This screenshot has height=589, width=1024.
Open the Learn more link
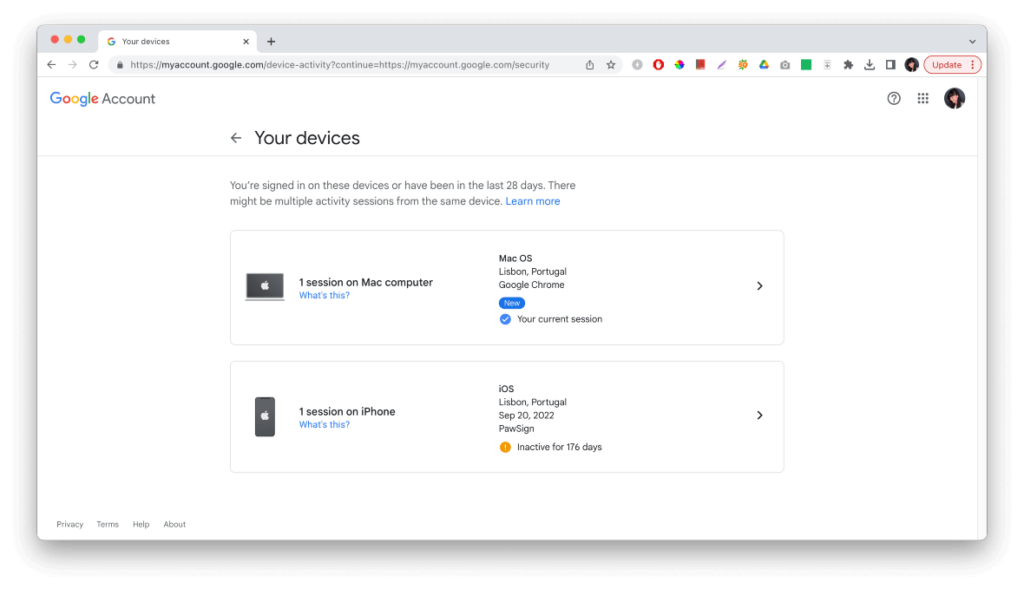pyautogui.click(x=533, y=201)
